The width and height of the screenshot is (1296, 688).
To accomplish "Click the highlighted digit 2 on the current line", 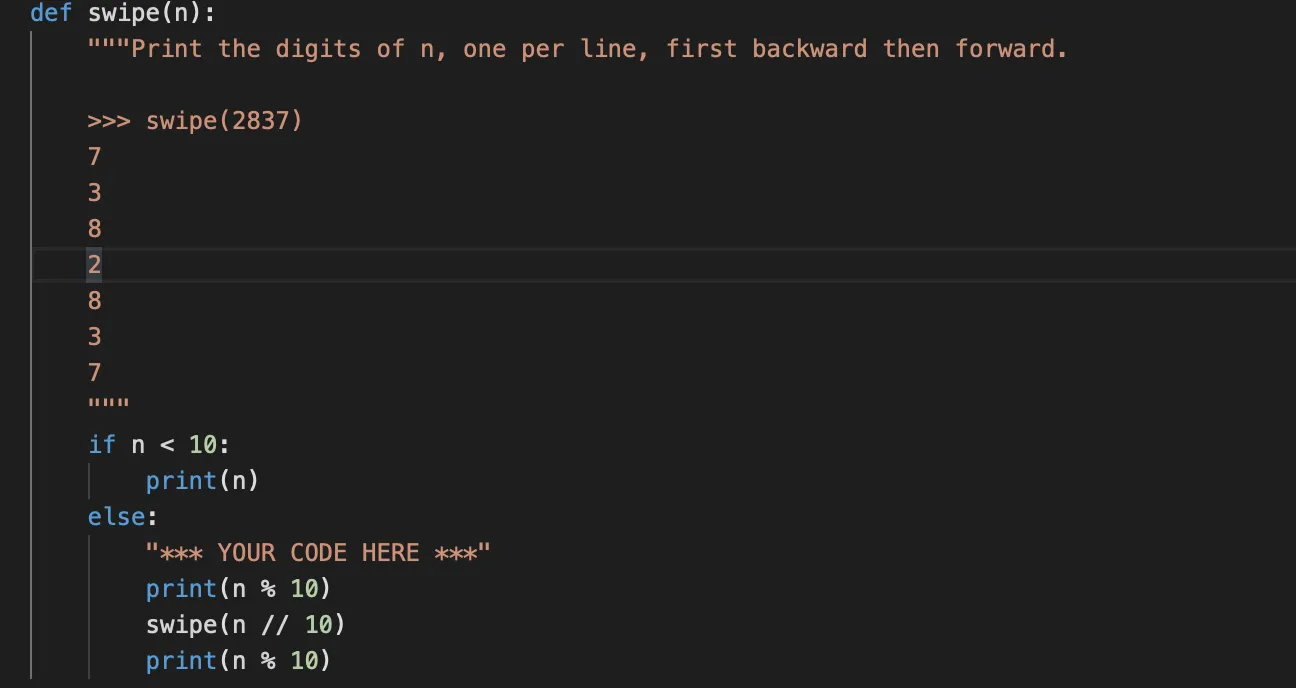I will click(95, 265).
